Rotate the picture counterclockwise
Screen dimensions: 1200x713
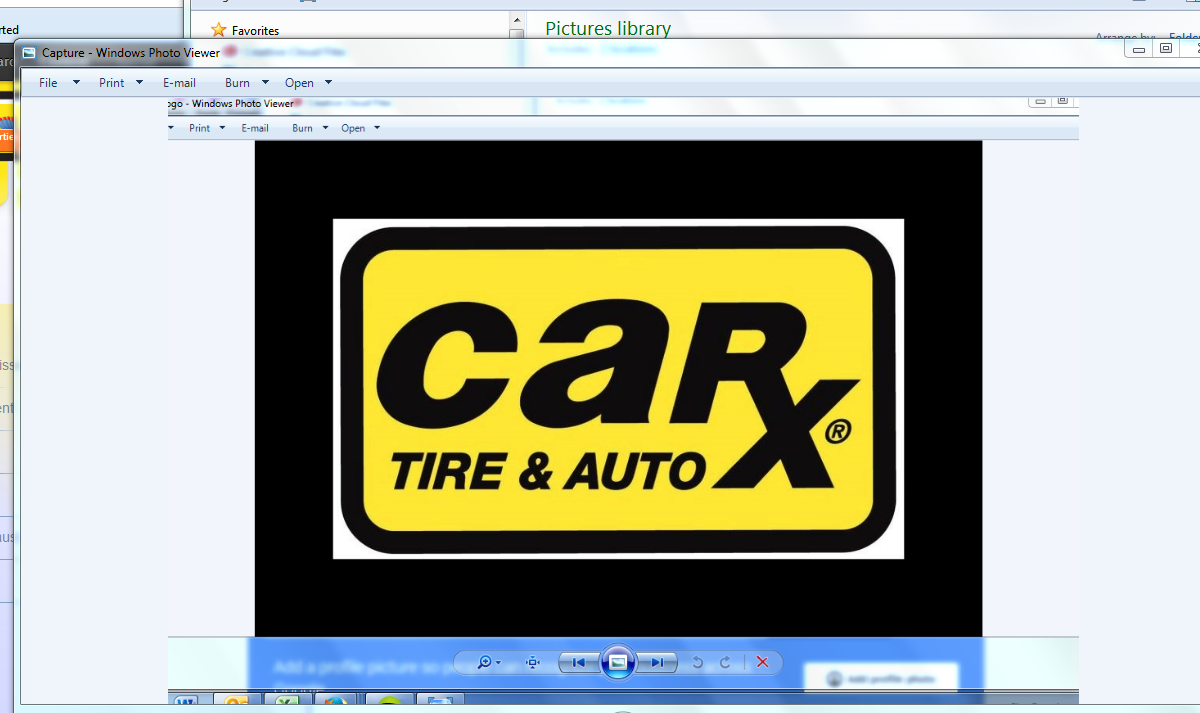[698, 662]
